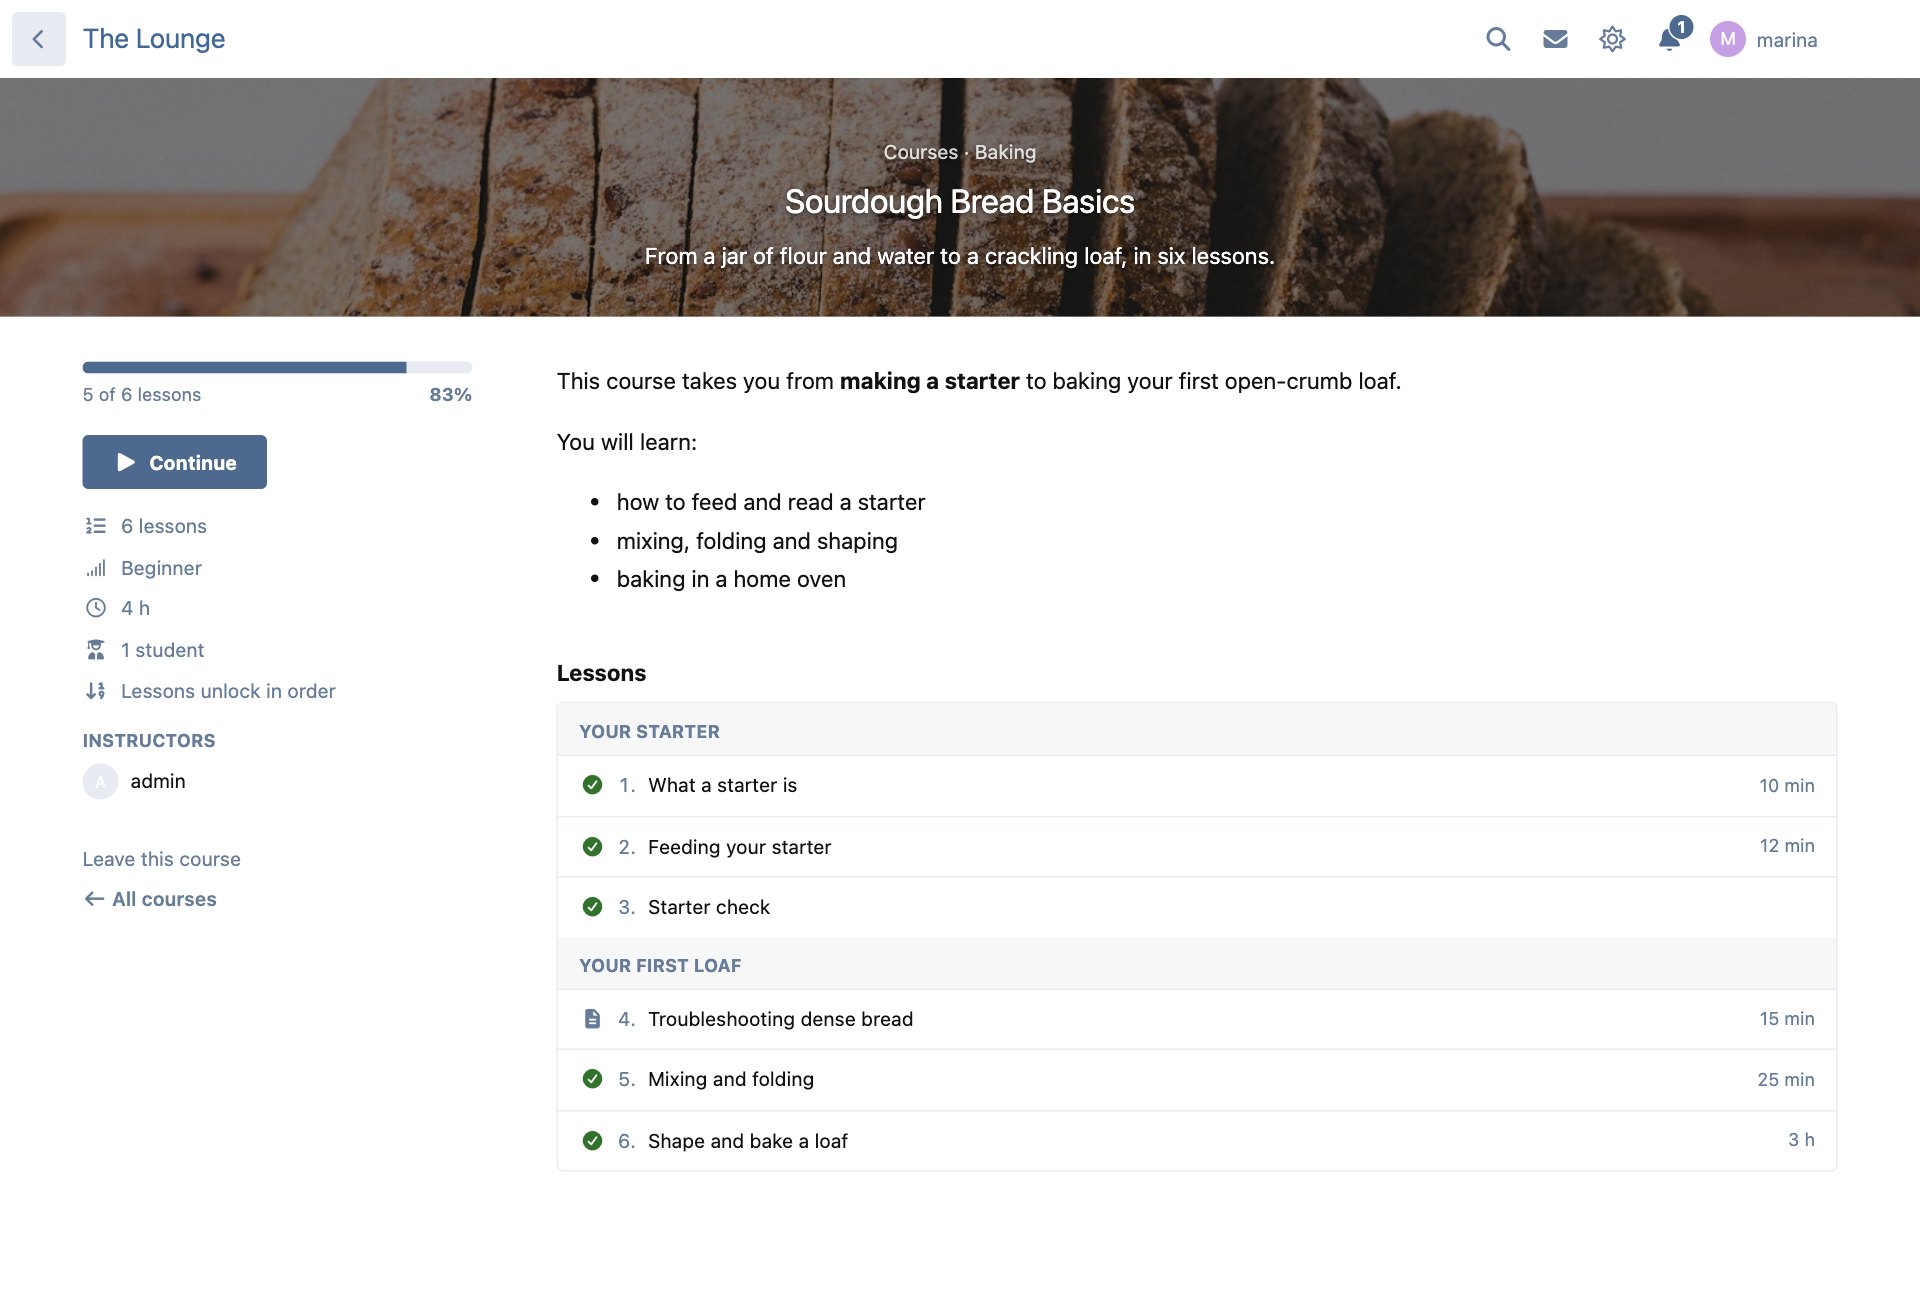Click the clock duration icon
1920x1290 pixels.
tap(96, 608)
